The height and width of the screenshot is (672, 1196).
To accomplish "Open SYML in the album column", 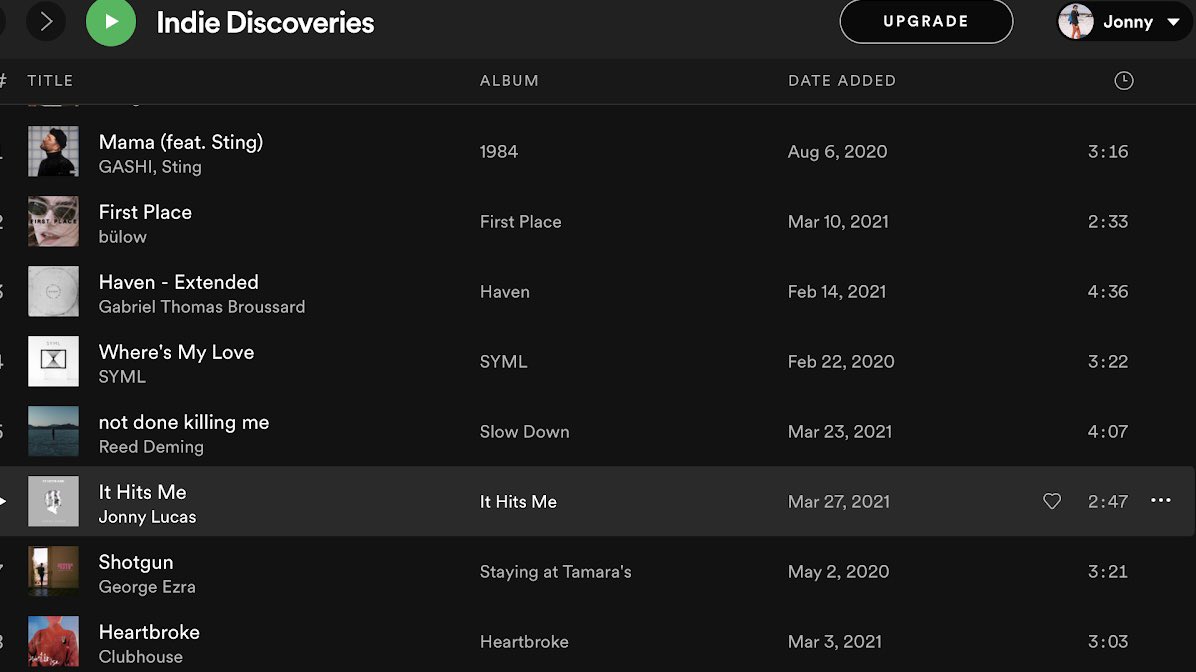I will pos(503,362).
